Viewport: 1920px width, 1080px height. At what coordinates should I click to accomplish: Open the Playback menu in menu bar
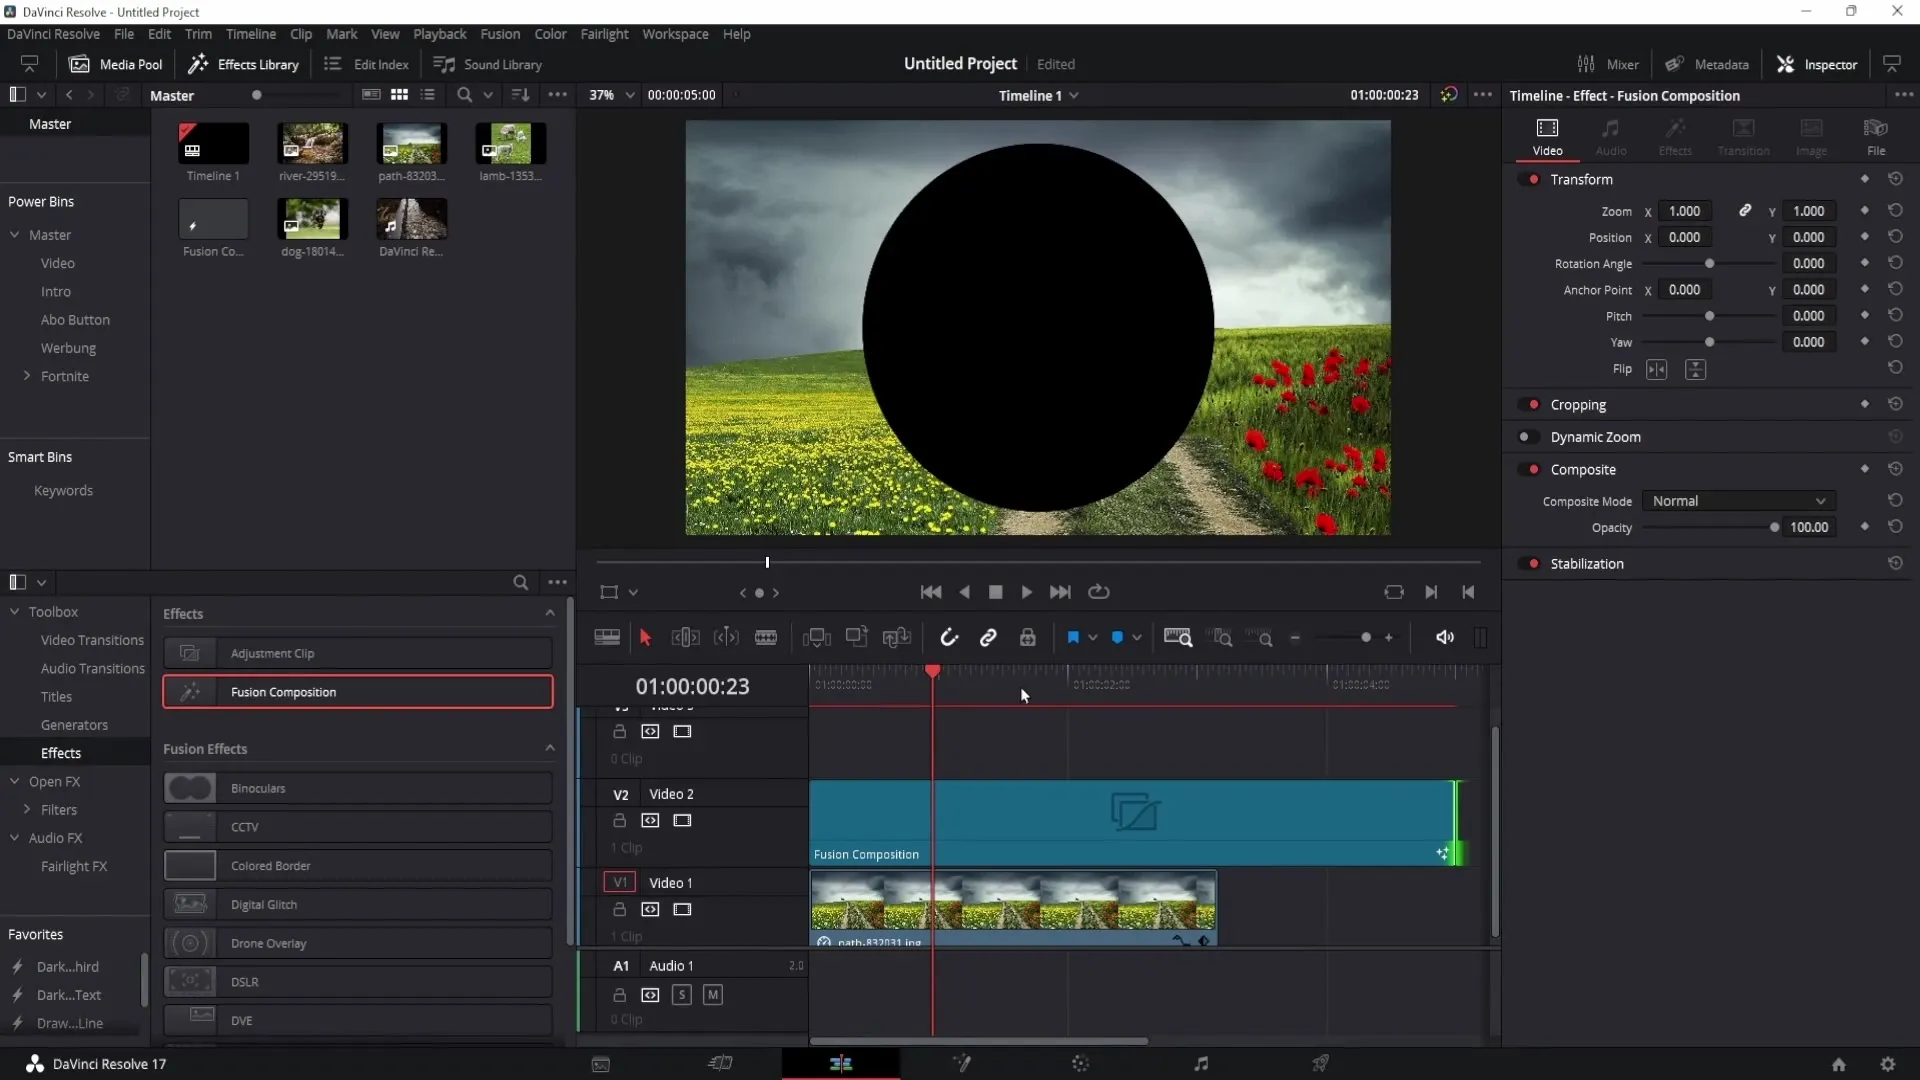(x=439, y=33)
